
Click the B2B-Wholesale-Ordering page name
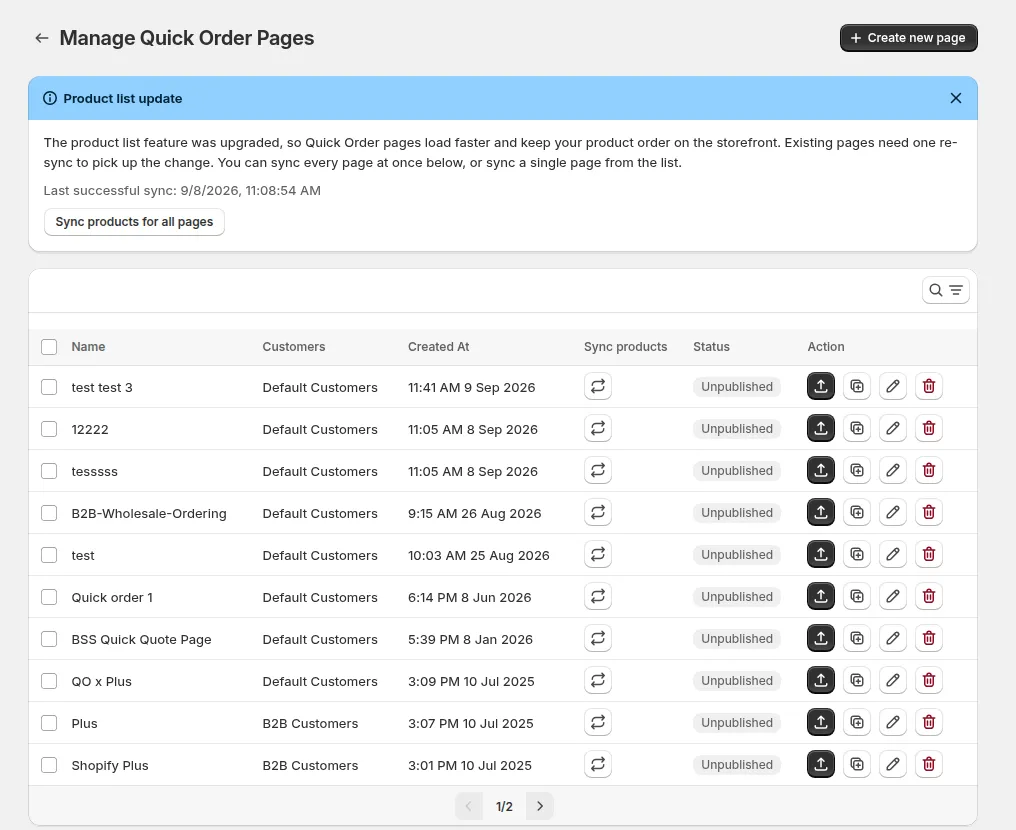pos(149,514)
